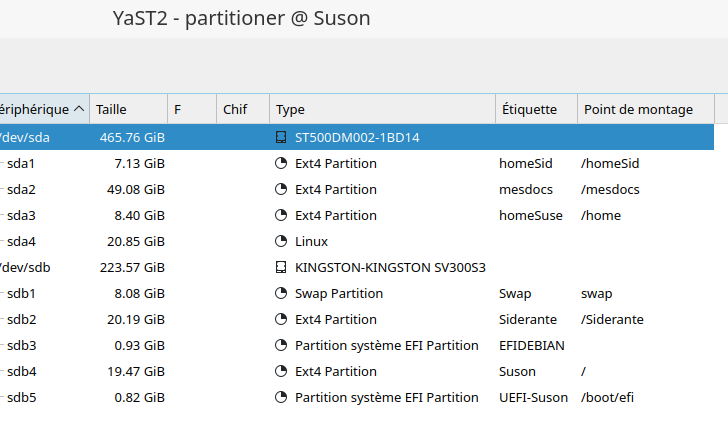Click the Chif column header

[x=235, y=109]
